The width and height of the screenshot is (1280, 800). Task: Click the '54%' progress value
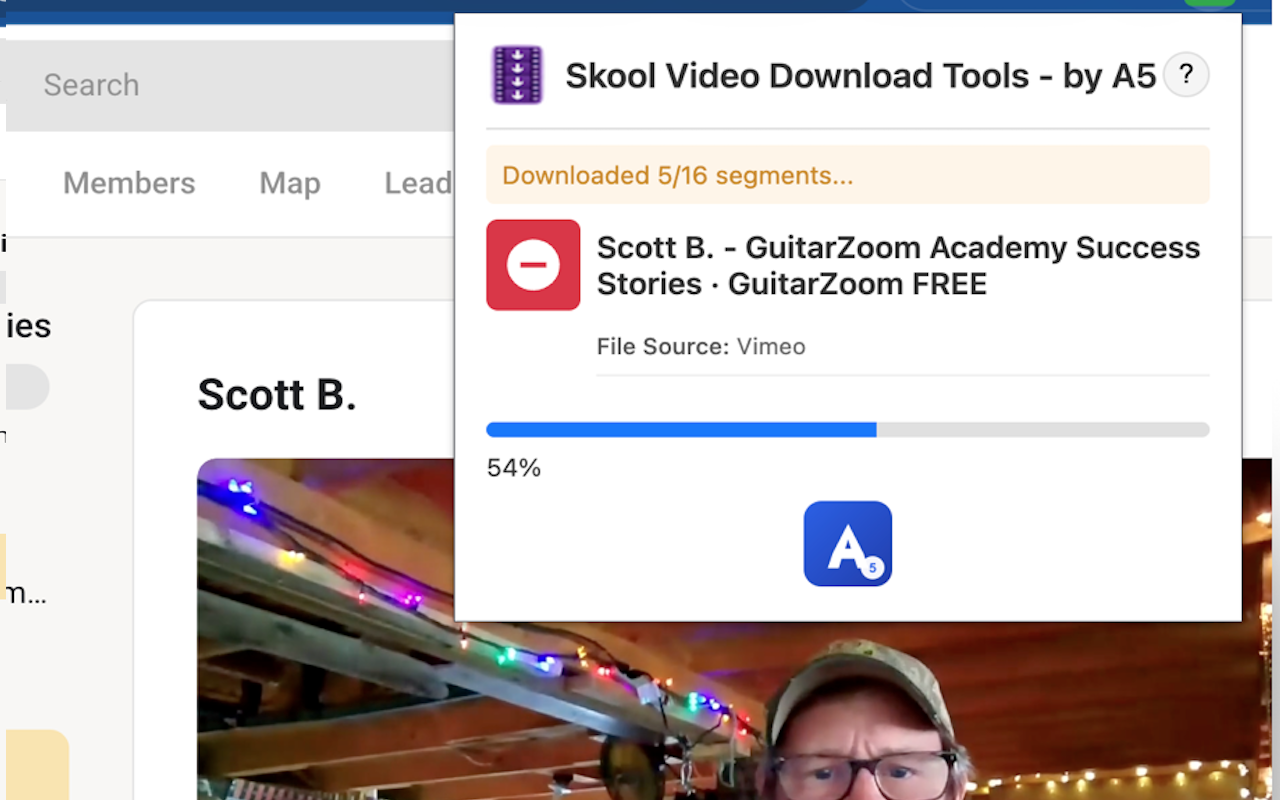point(514,468)
